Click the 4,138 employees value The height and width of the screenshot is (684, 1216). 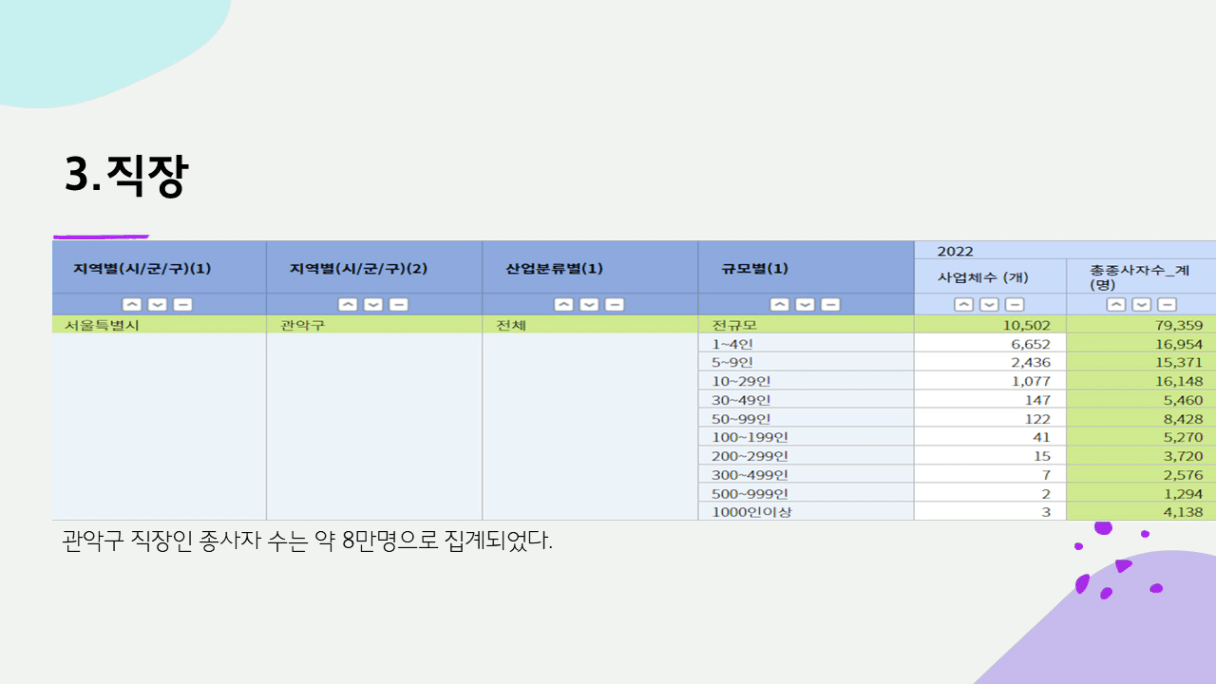(x=1182, y=512)
